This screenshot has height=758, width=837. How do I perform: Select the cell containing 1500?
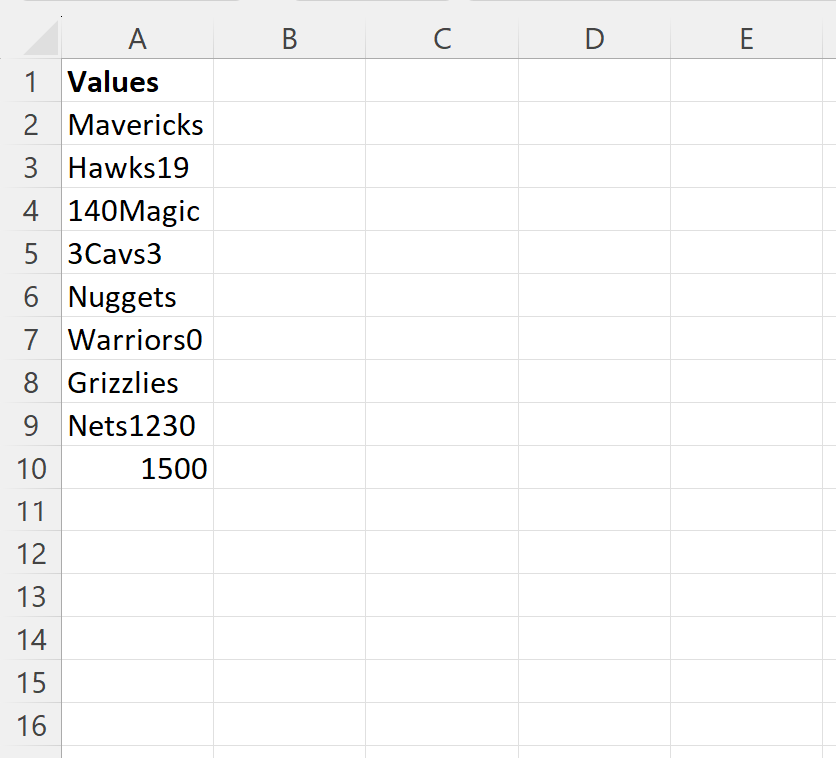137,469
